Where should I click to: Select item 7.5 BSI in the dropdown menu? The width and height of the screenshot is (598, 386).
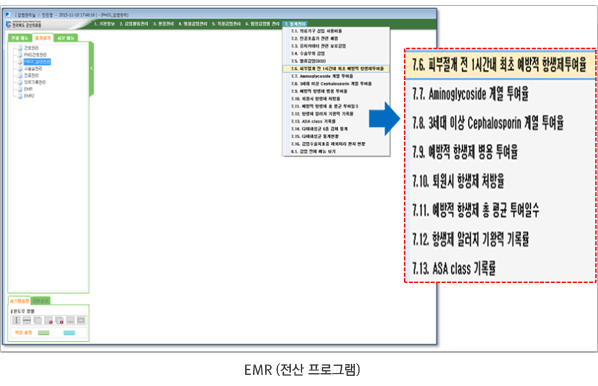(x=309, y=61)
